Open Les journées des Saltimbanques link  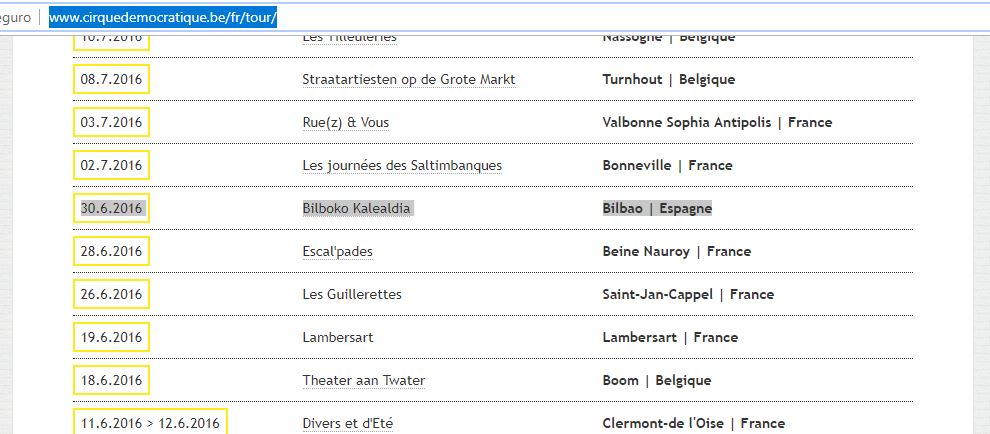point(402,166)
